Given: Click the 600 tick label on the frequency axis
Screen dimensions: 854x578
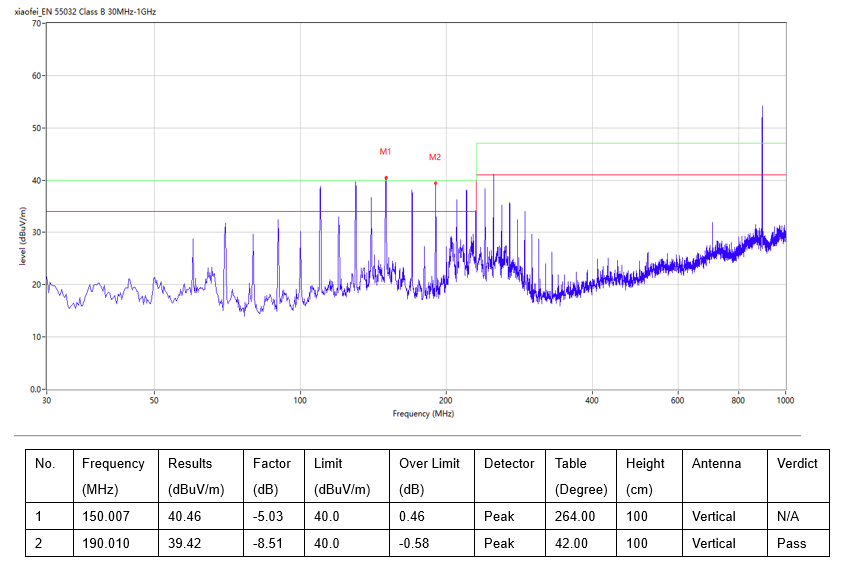Looking at the screenshot, I should [x=677, y=400].
